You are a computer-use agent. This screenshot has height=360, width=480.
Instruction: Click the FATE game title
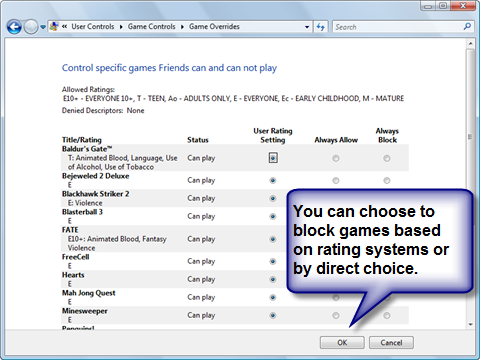[x=70, y=230]
